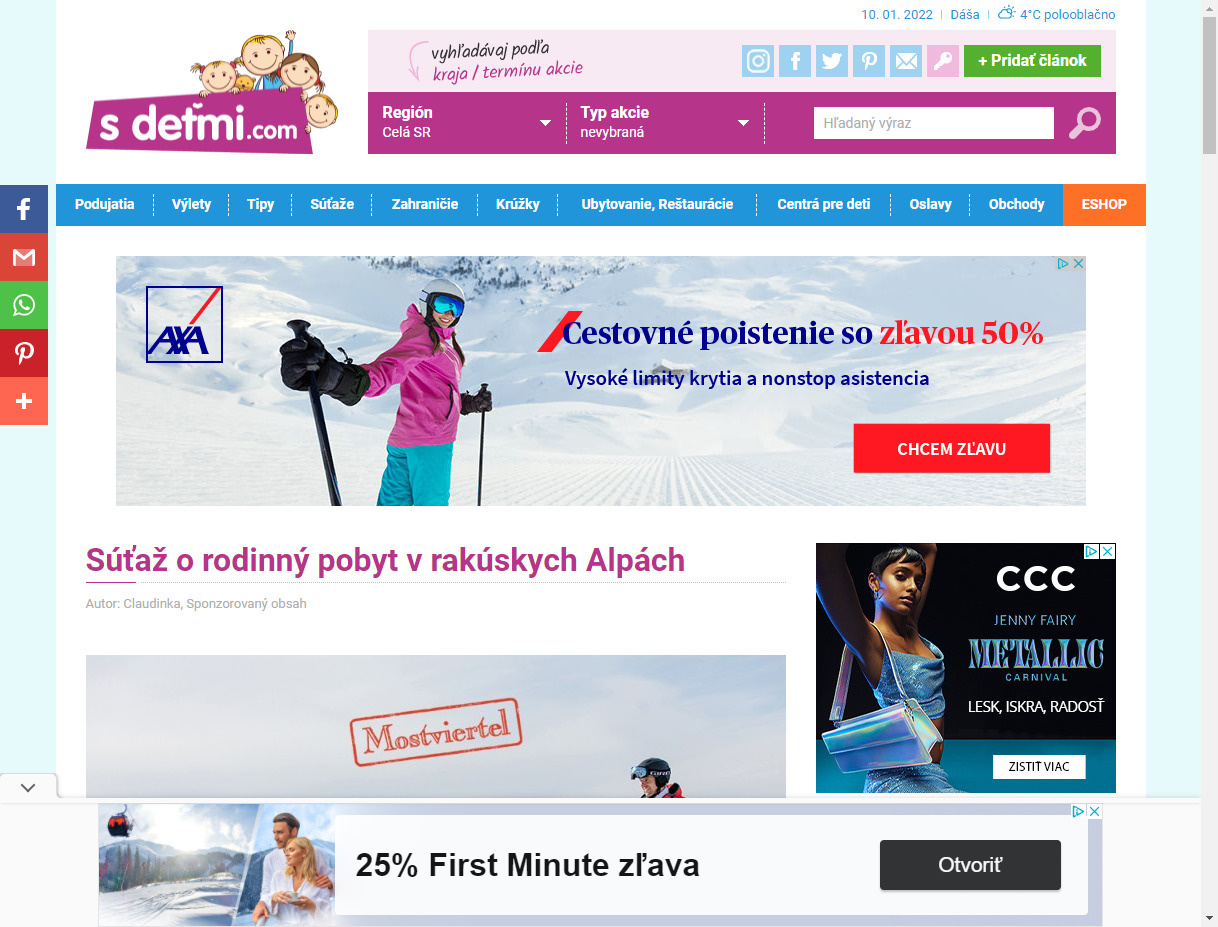The width and height of the screenshot is (1218, 927).
Task: Focus the Hľadaný výraz search field
Action: click(934, 123)
